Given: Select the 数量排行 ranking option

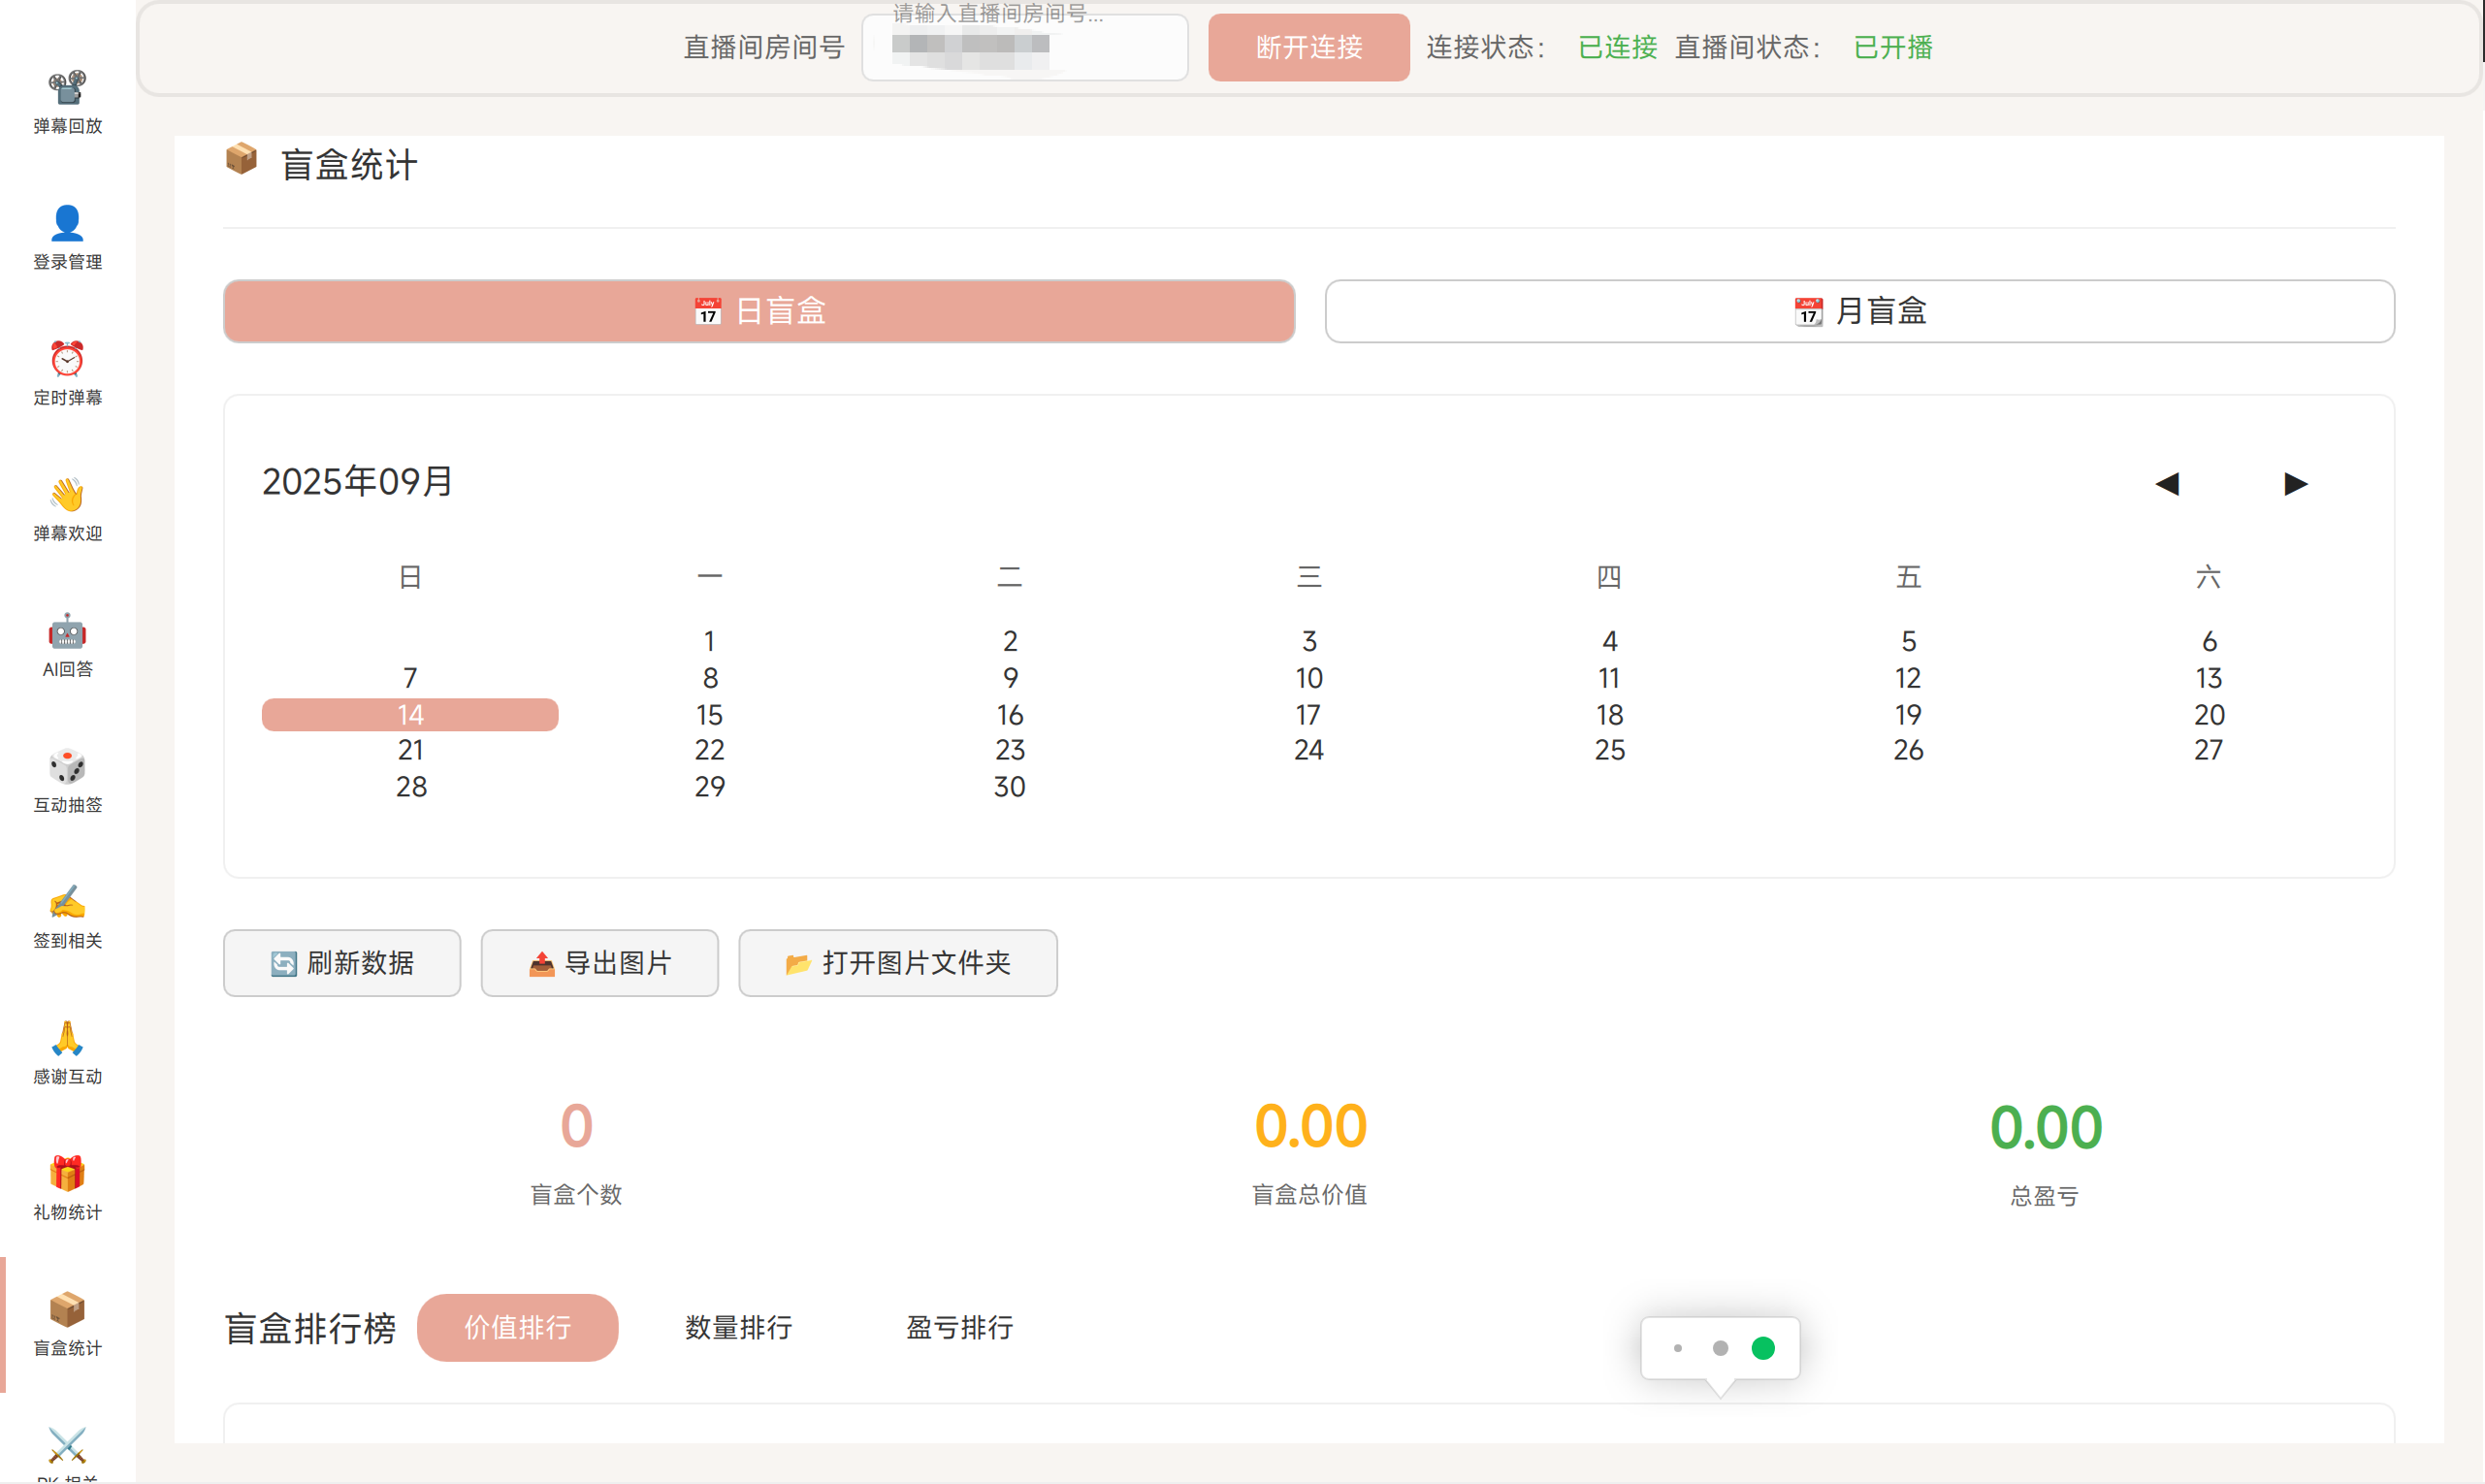Looking at the screenshot, I should (x=738, y=1327).
